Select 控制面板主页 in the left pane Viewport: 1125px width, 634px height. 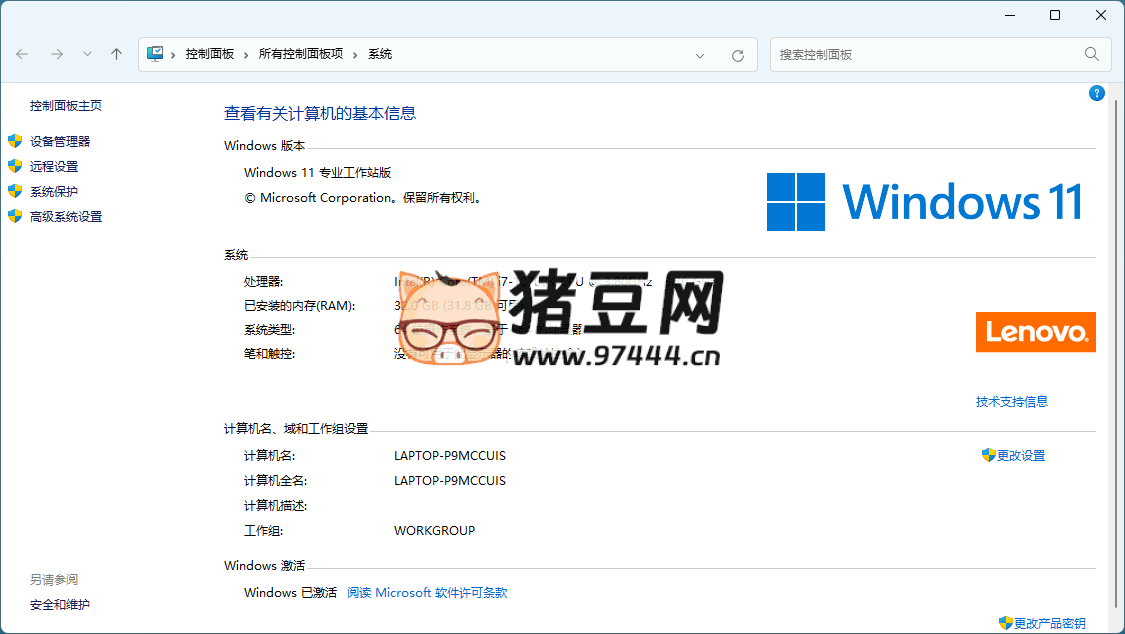click(66, 104)
